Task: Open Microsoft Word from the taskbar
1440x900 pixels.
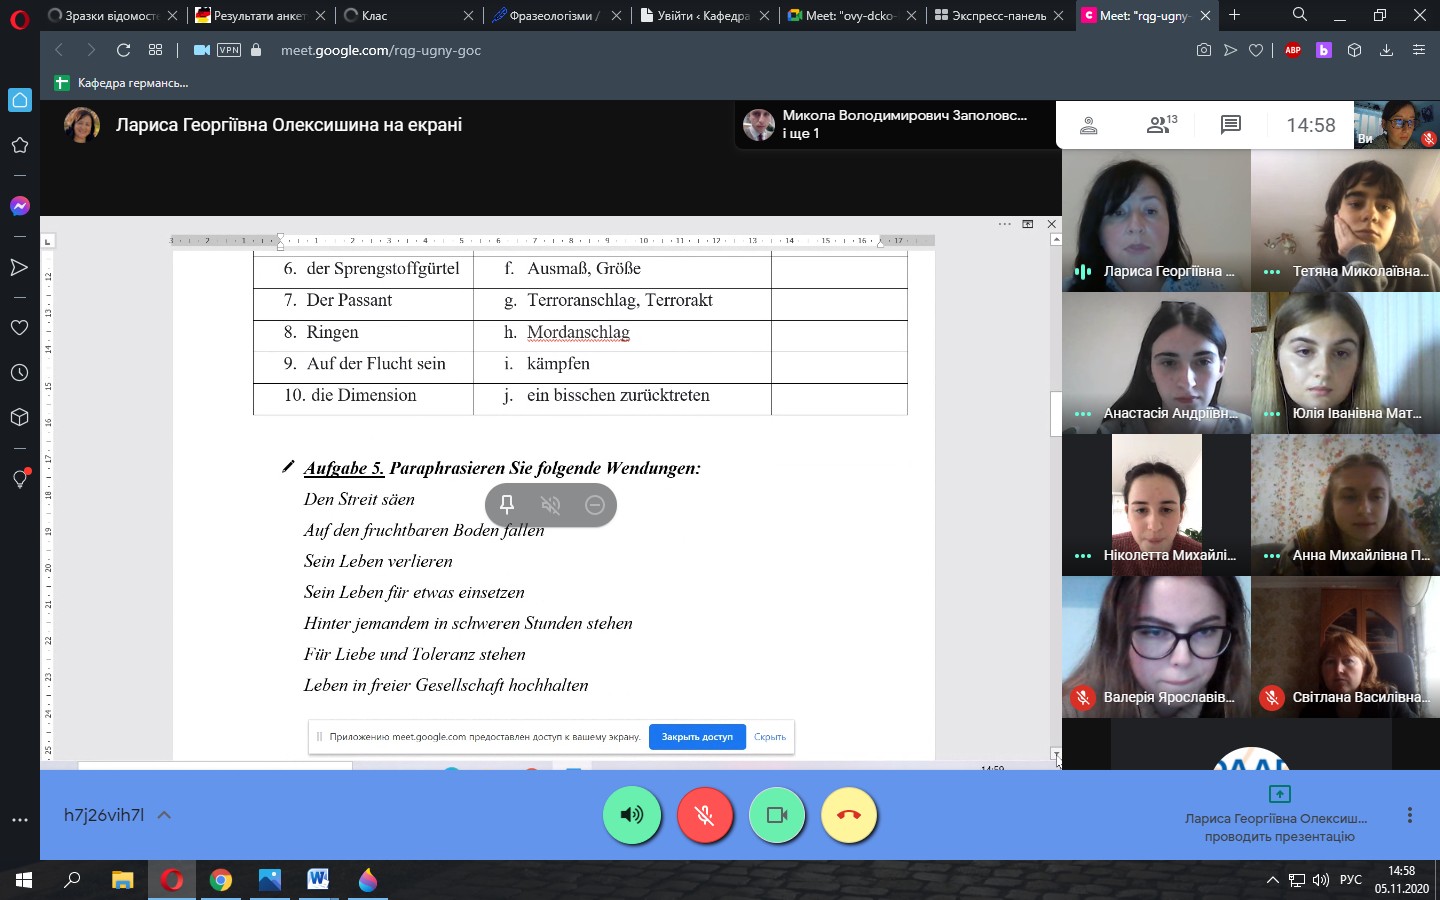Action: [318, 880]
